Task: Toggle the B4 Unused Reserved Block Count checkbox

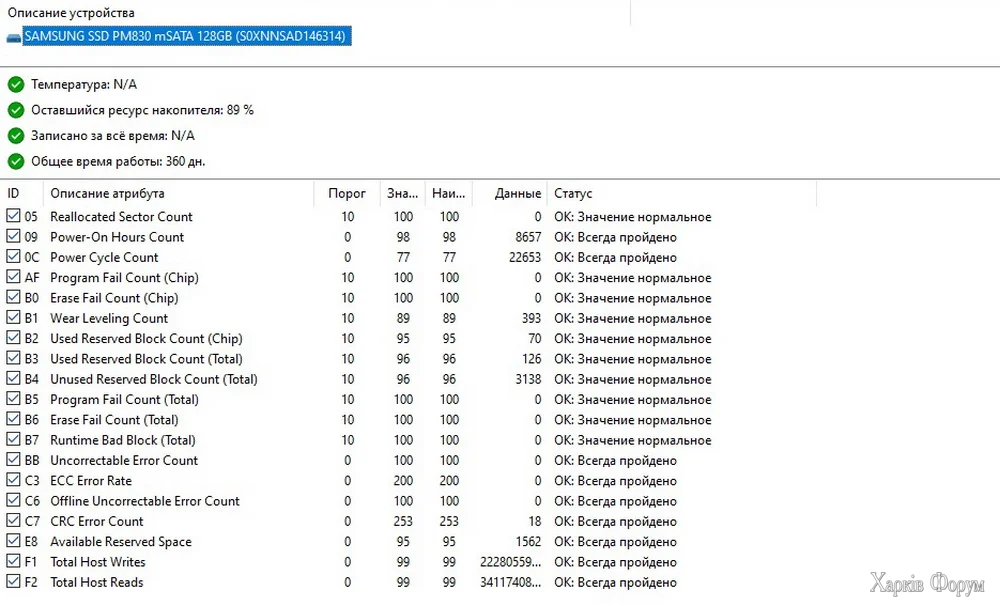Action: (13, 378)
